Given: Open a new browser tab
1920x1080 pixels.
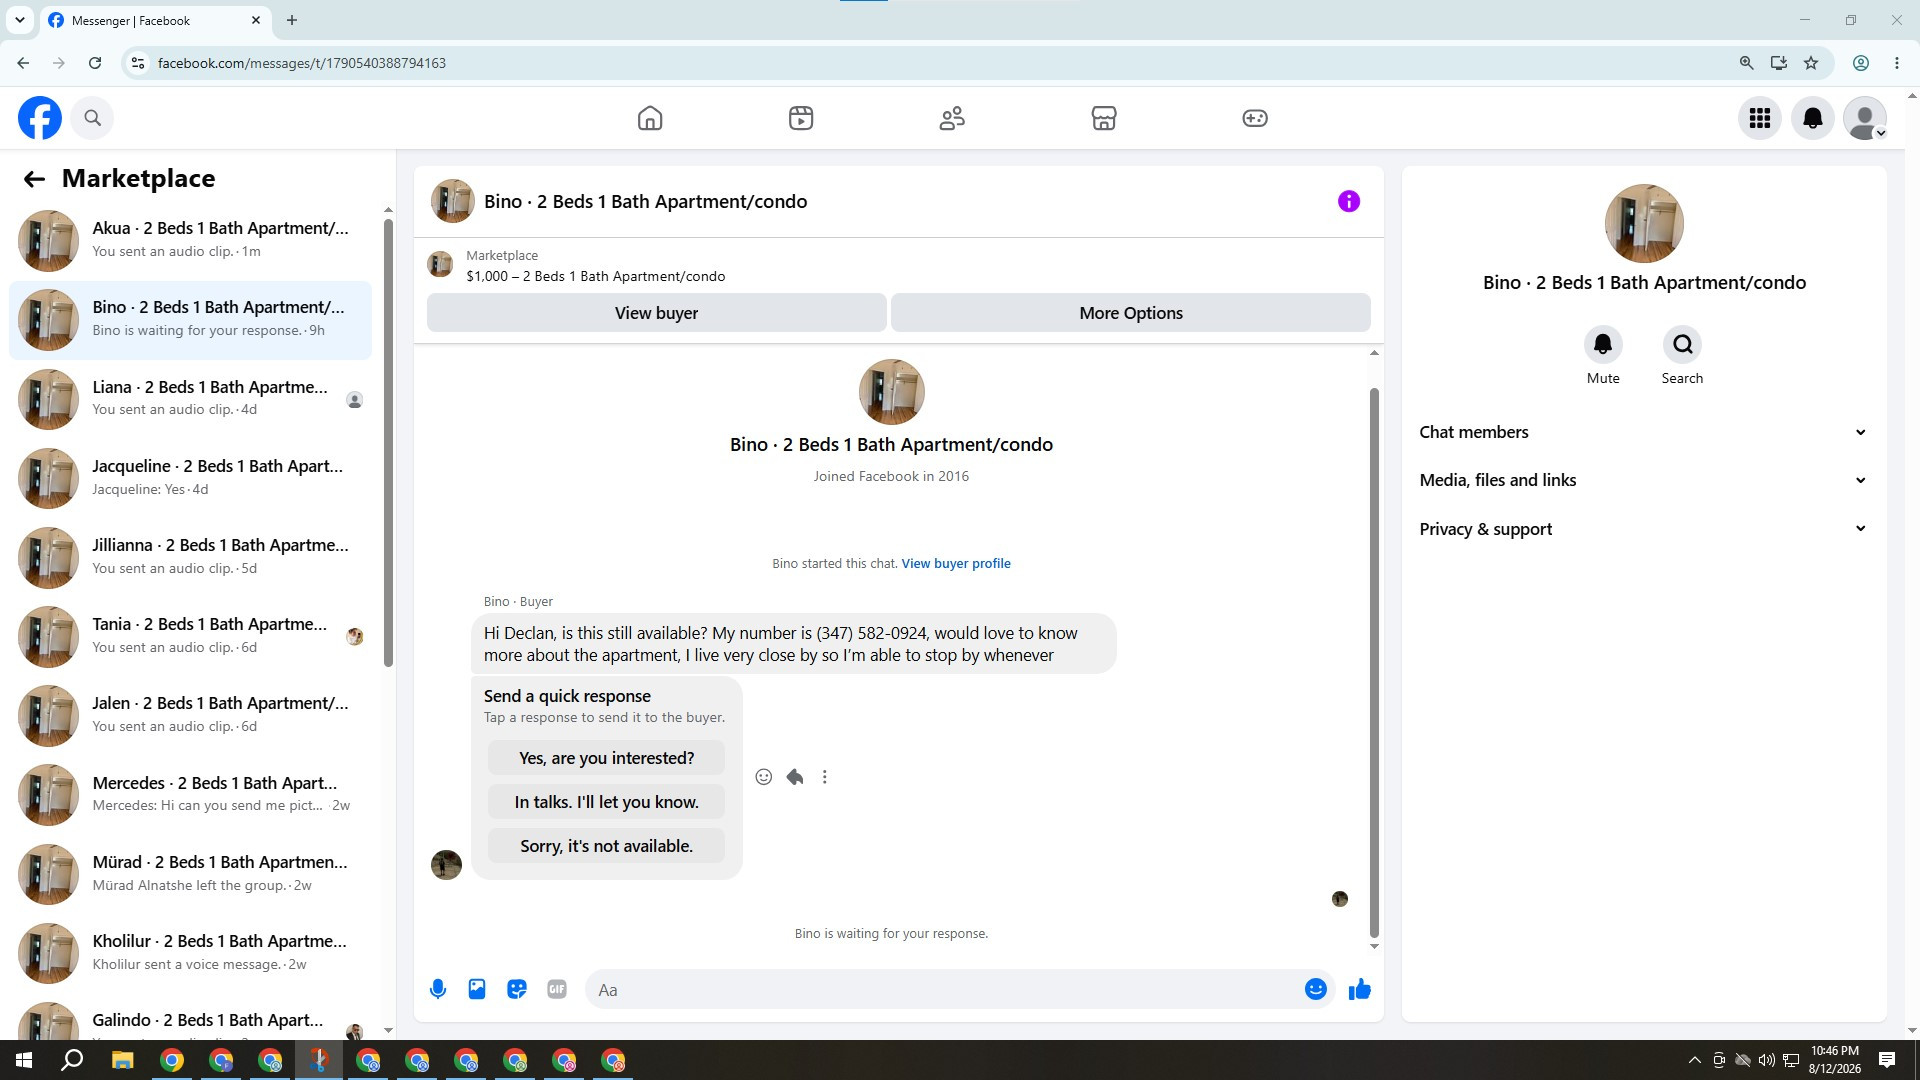Looking at the screenshot, I should (x=292, y=20).
